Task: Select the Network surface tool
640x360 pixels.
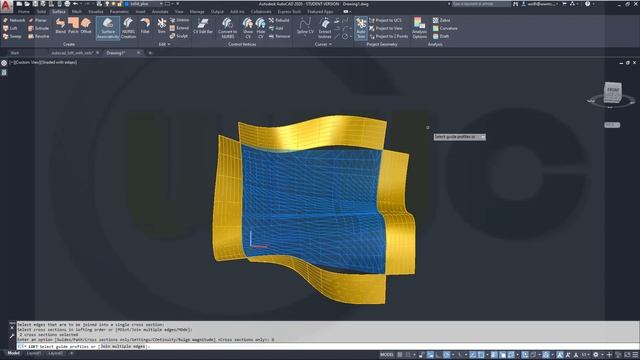Action: pos(14,20)
